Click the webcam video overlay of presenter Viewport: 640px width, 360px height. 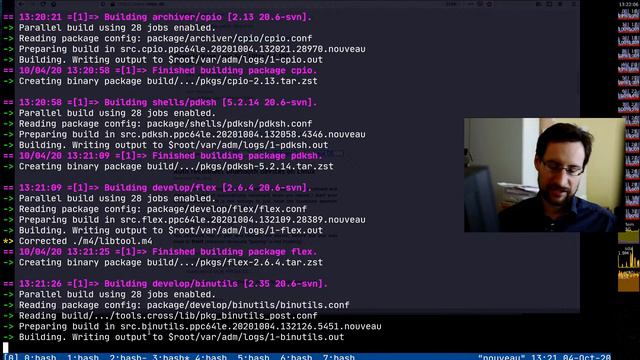[x=544, y=175]
